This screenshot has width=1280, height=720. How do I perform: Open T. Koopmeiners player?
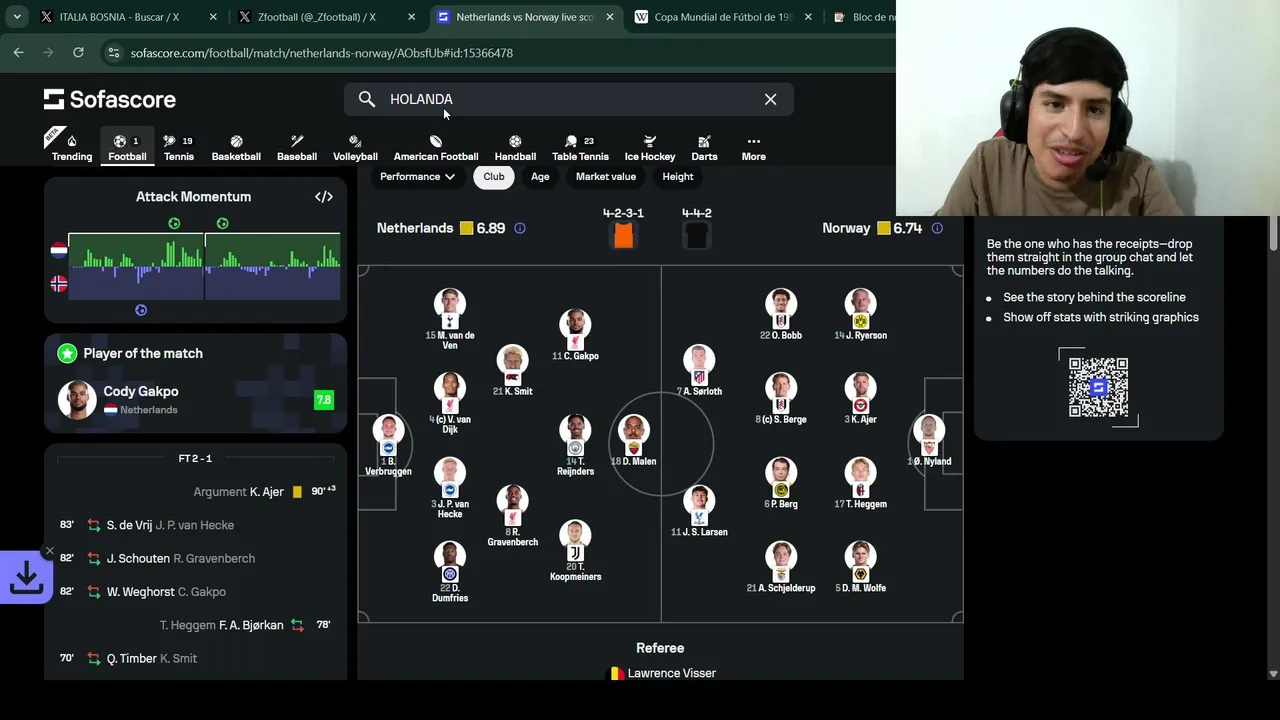575,550
